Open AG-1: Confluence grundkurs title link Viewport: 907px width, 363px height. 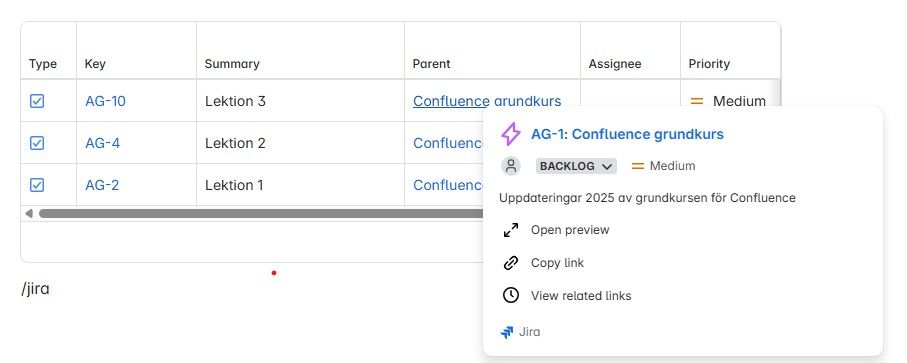(627, 134)
